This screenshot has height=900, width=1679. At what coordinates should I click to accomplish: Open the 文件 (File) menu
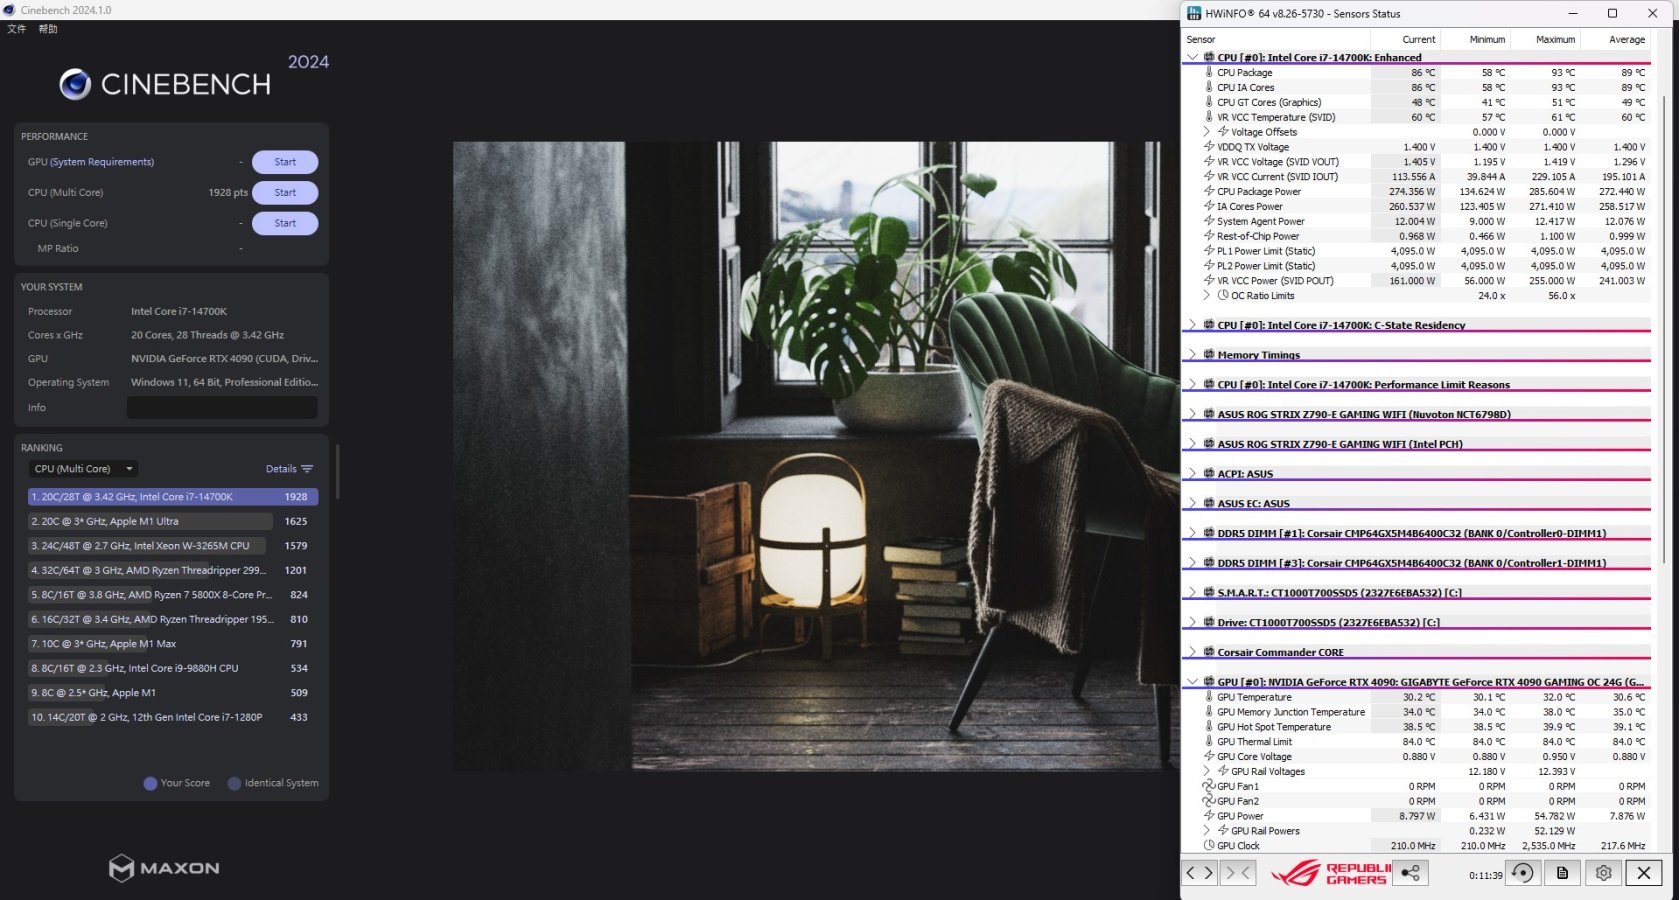click(16, 29)
